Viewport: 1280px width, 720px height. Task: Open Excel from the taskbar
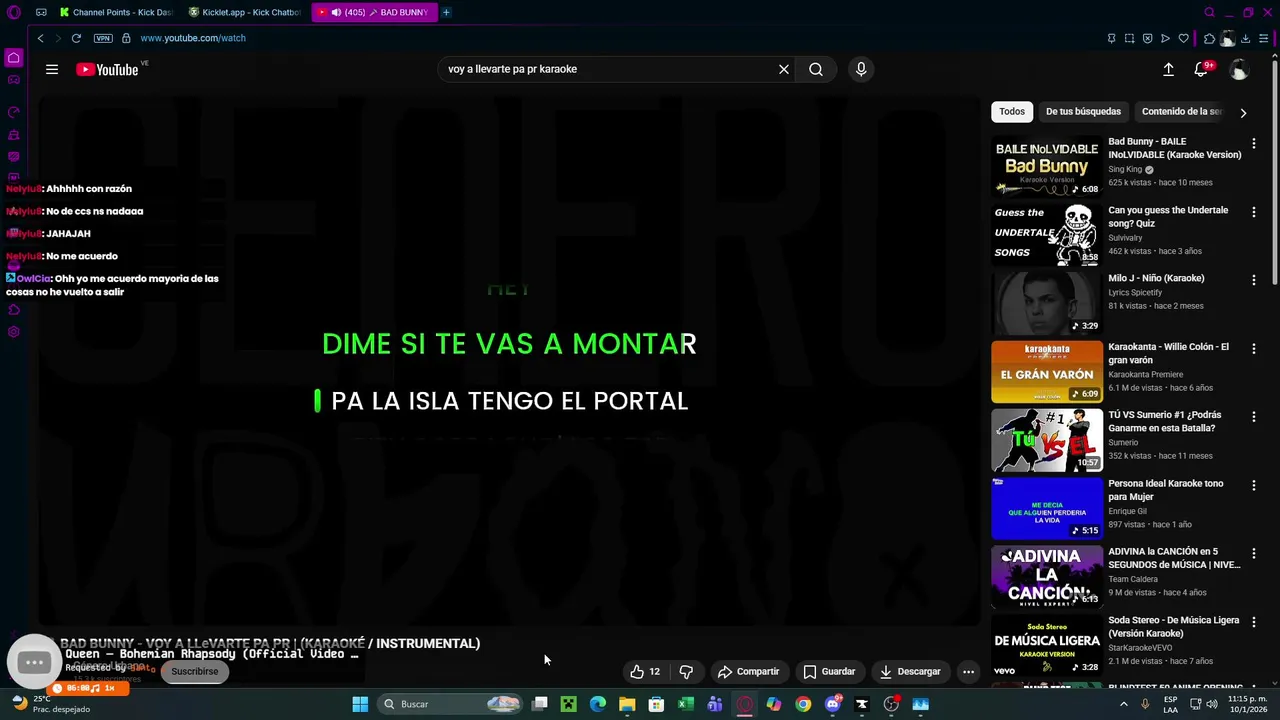(686, 704)
